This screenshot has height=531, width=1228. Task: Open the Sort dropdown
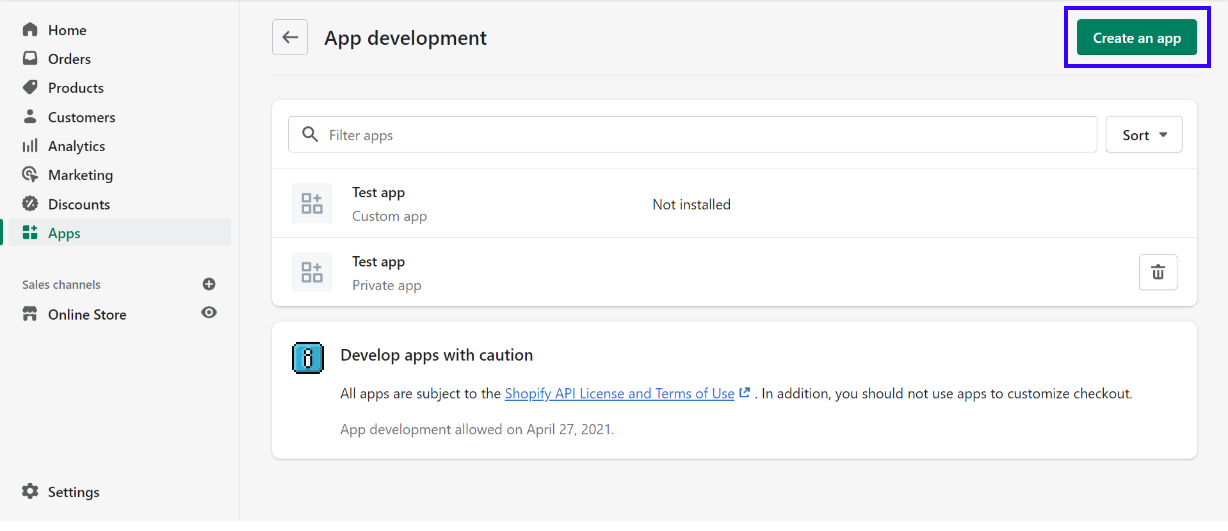click(1144, 135)
